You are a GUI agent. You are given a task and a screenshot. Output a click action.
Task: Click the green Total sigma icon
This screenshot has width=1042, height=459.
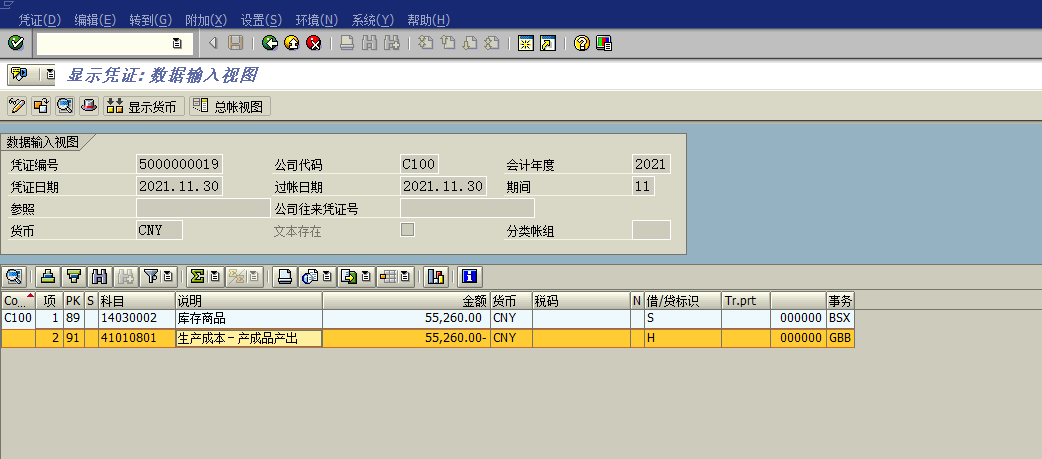[x=197, y=276]
